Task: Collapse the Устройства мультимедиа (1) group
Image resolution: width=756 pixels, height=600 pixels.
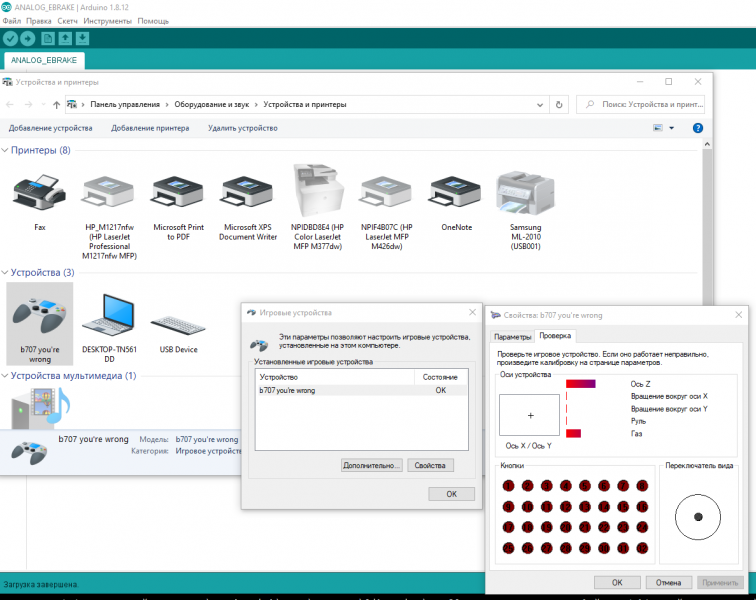Action: [x=5, y=376]
